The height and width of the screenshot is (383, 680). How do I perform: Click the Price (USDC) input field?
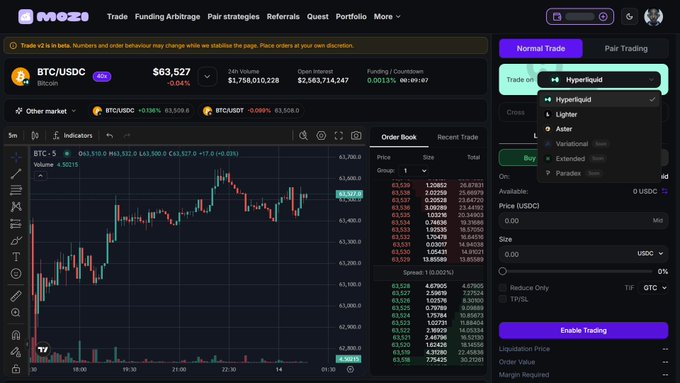583,220
